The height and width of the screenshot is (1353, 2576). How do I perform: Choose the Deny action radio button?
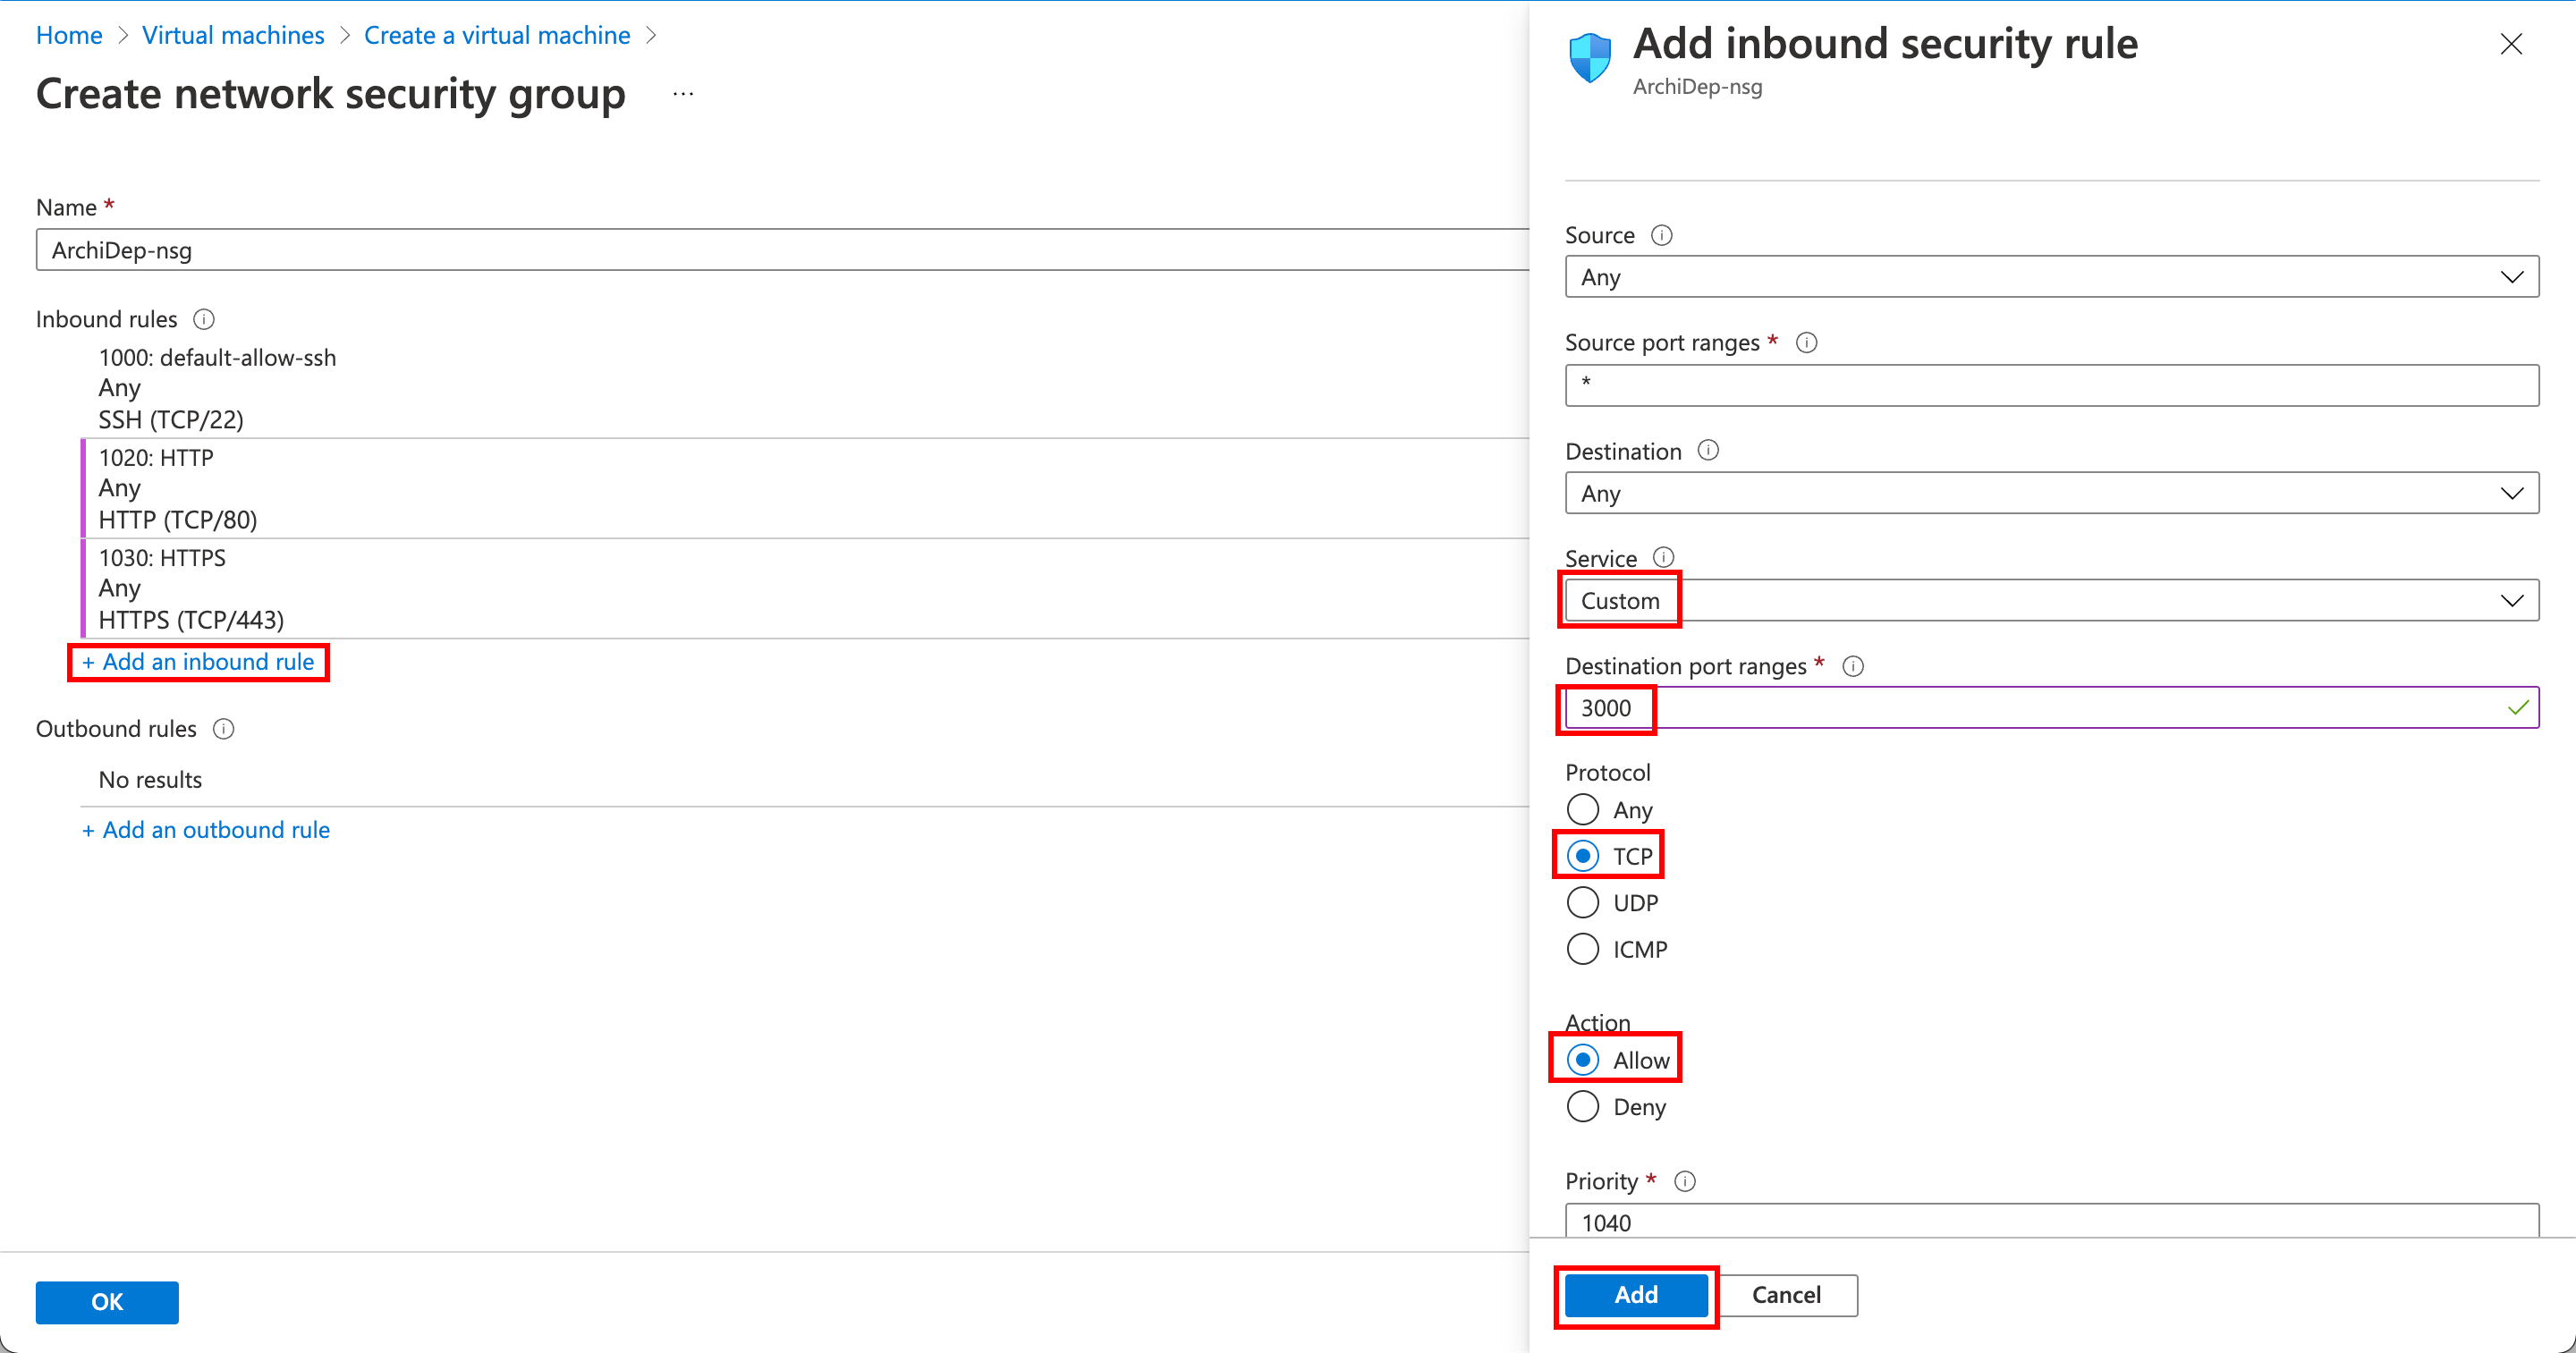click(1583, 1107)
